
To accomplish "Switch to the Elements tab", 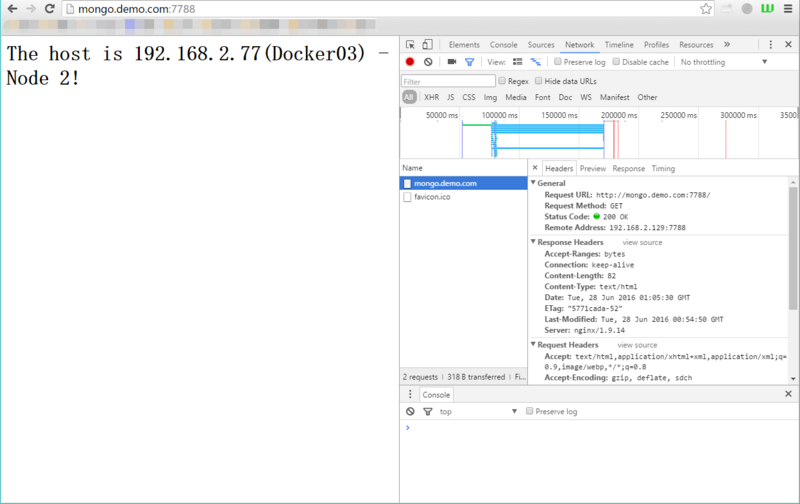I will pyautogui.click(x=464, y=45).
